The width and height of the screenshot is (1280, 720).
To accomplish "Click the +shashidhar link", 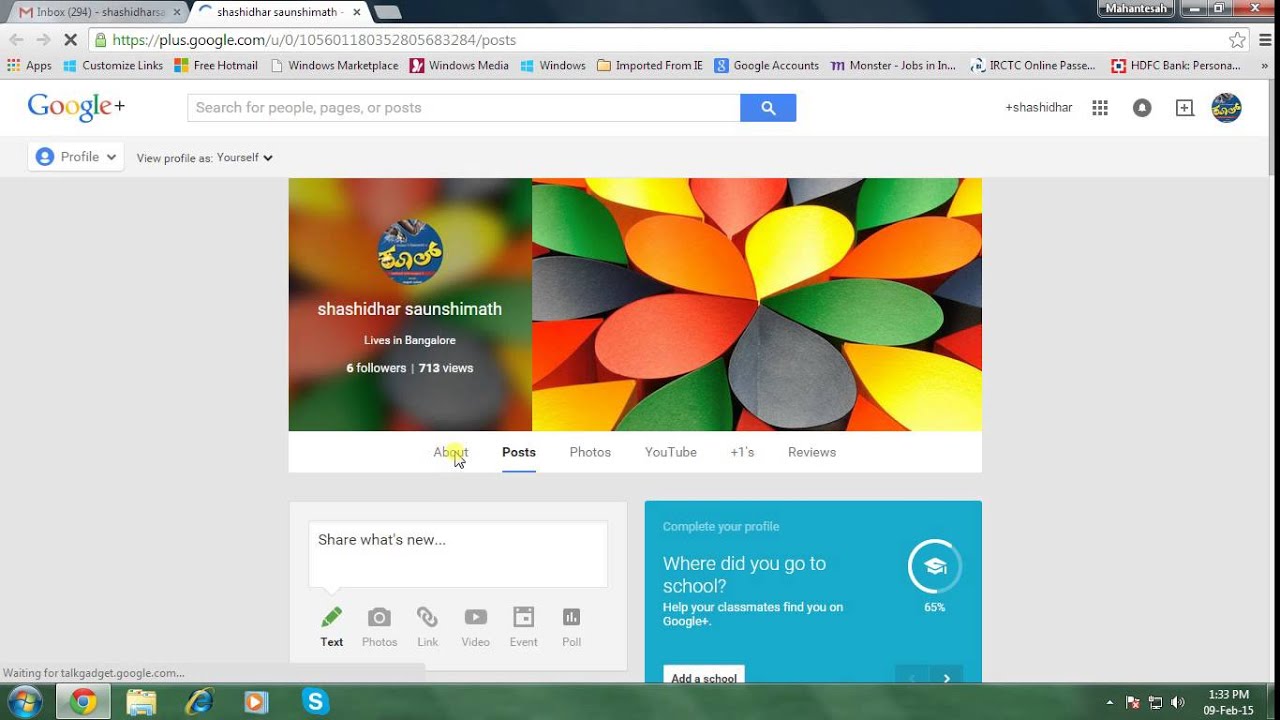I will 1039,108.
